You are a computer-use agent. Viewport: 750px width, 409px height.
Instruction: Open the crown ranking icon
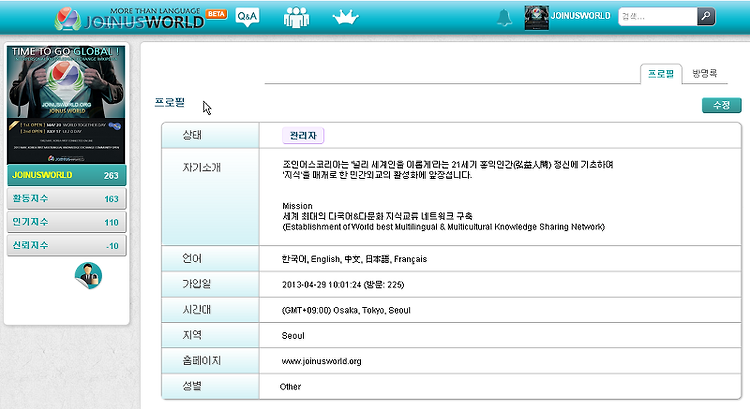tap(345, 18)
